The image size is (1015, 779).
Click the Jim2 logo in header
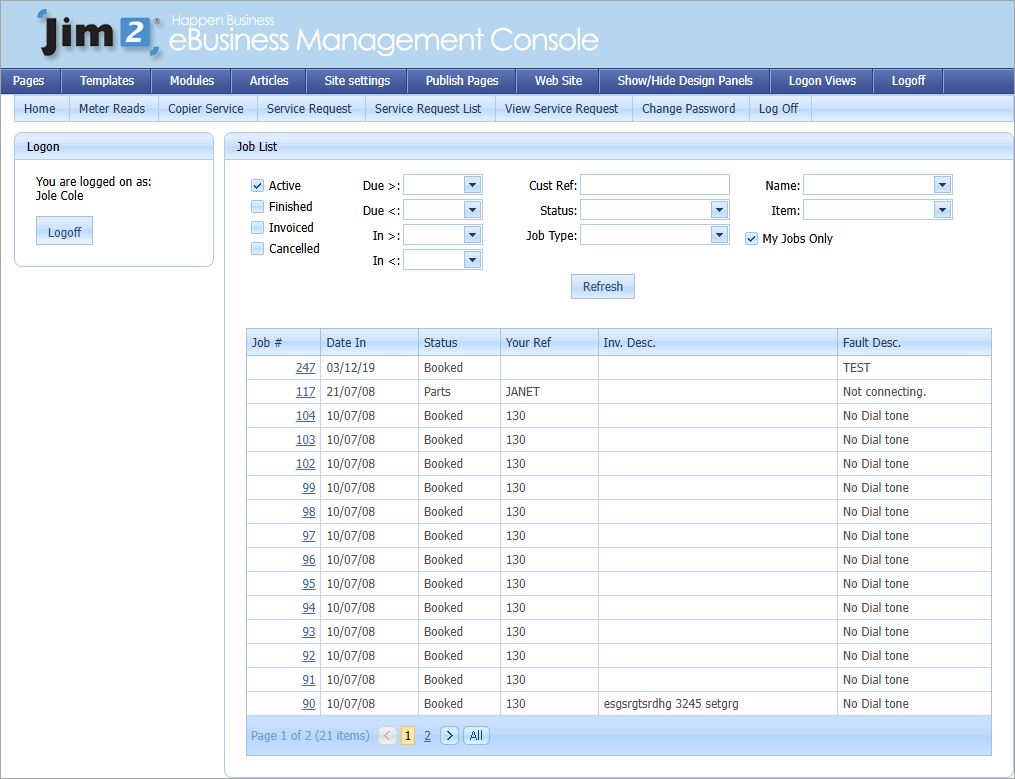[x=98, y=34]
